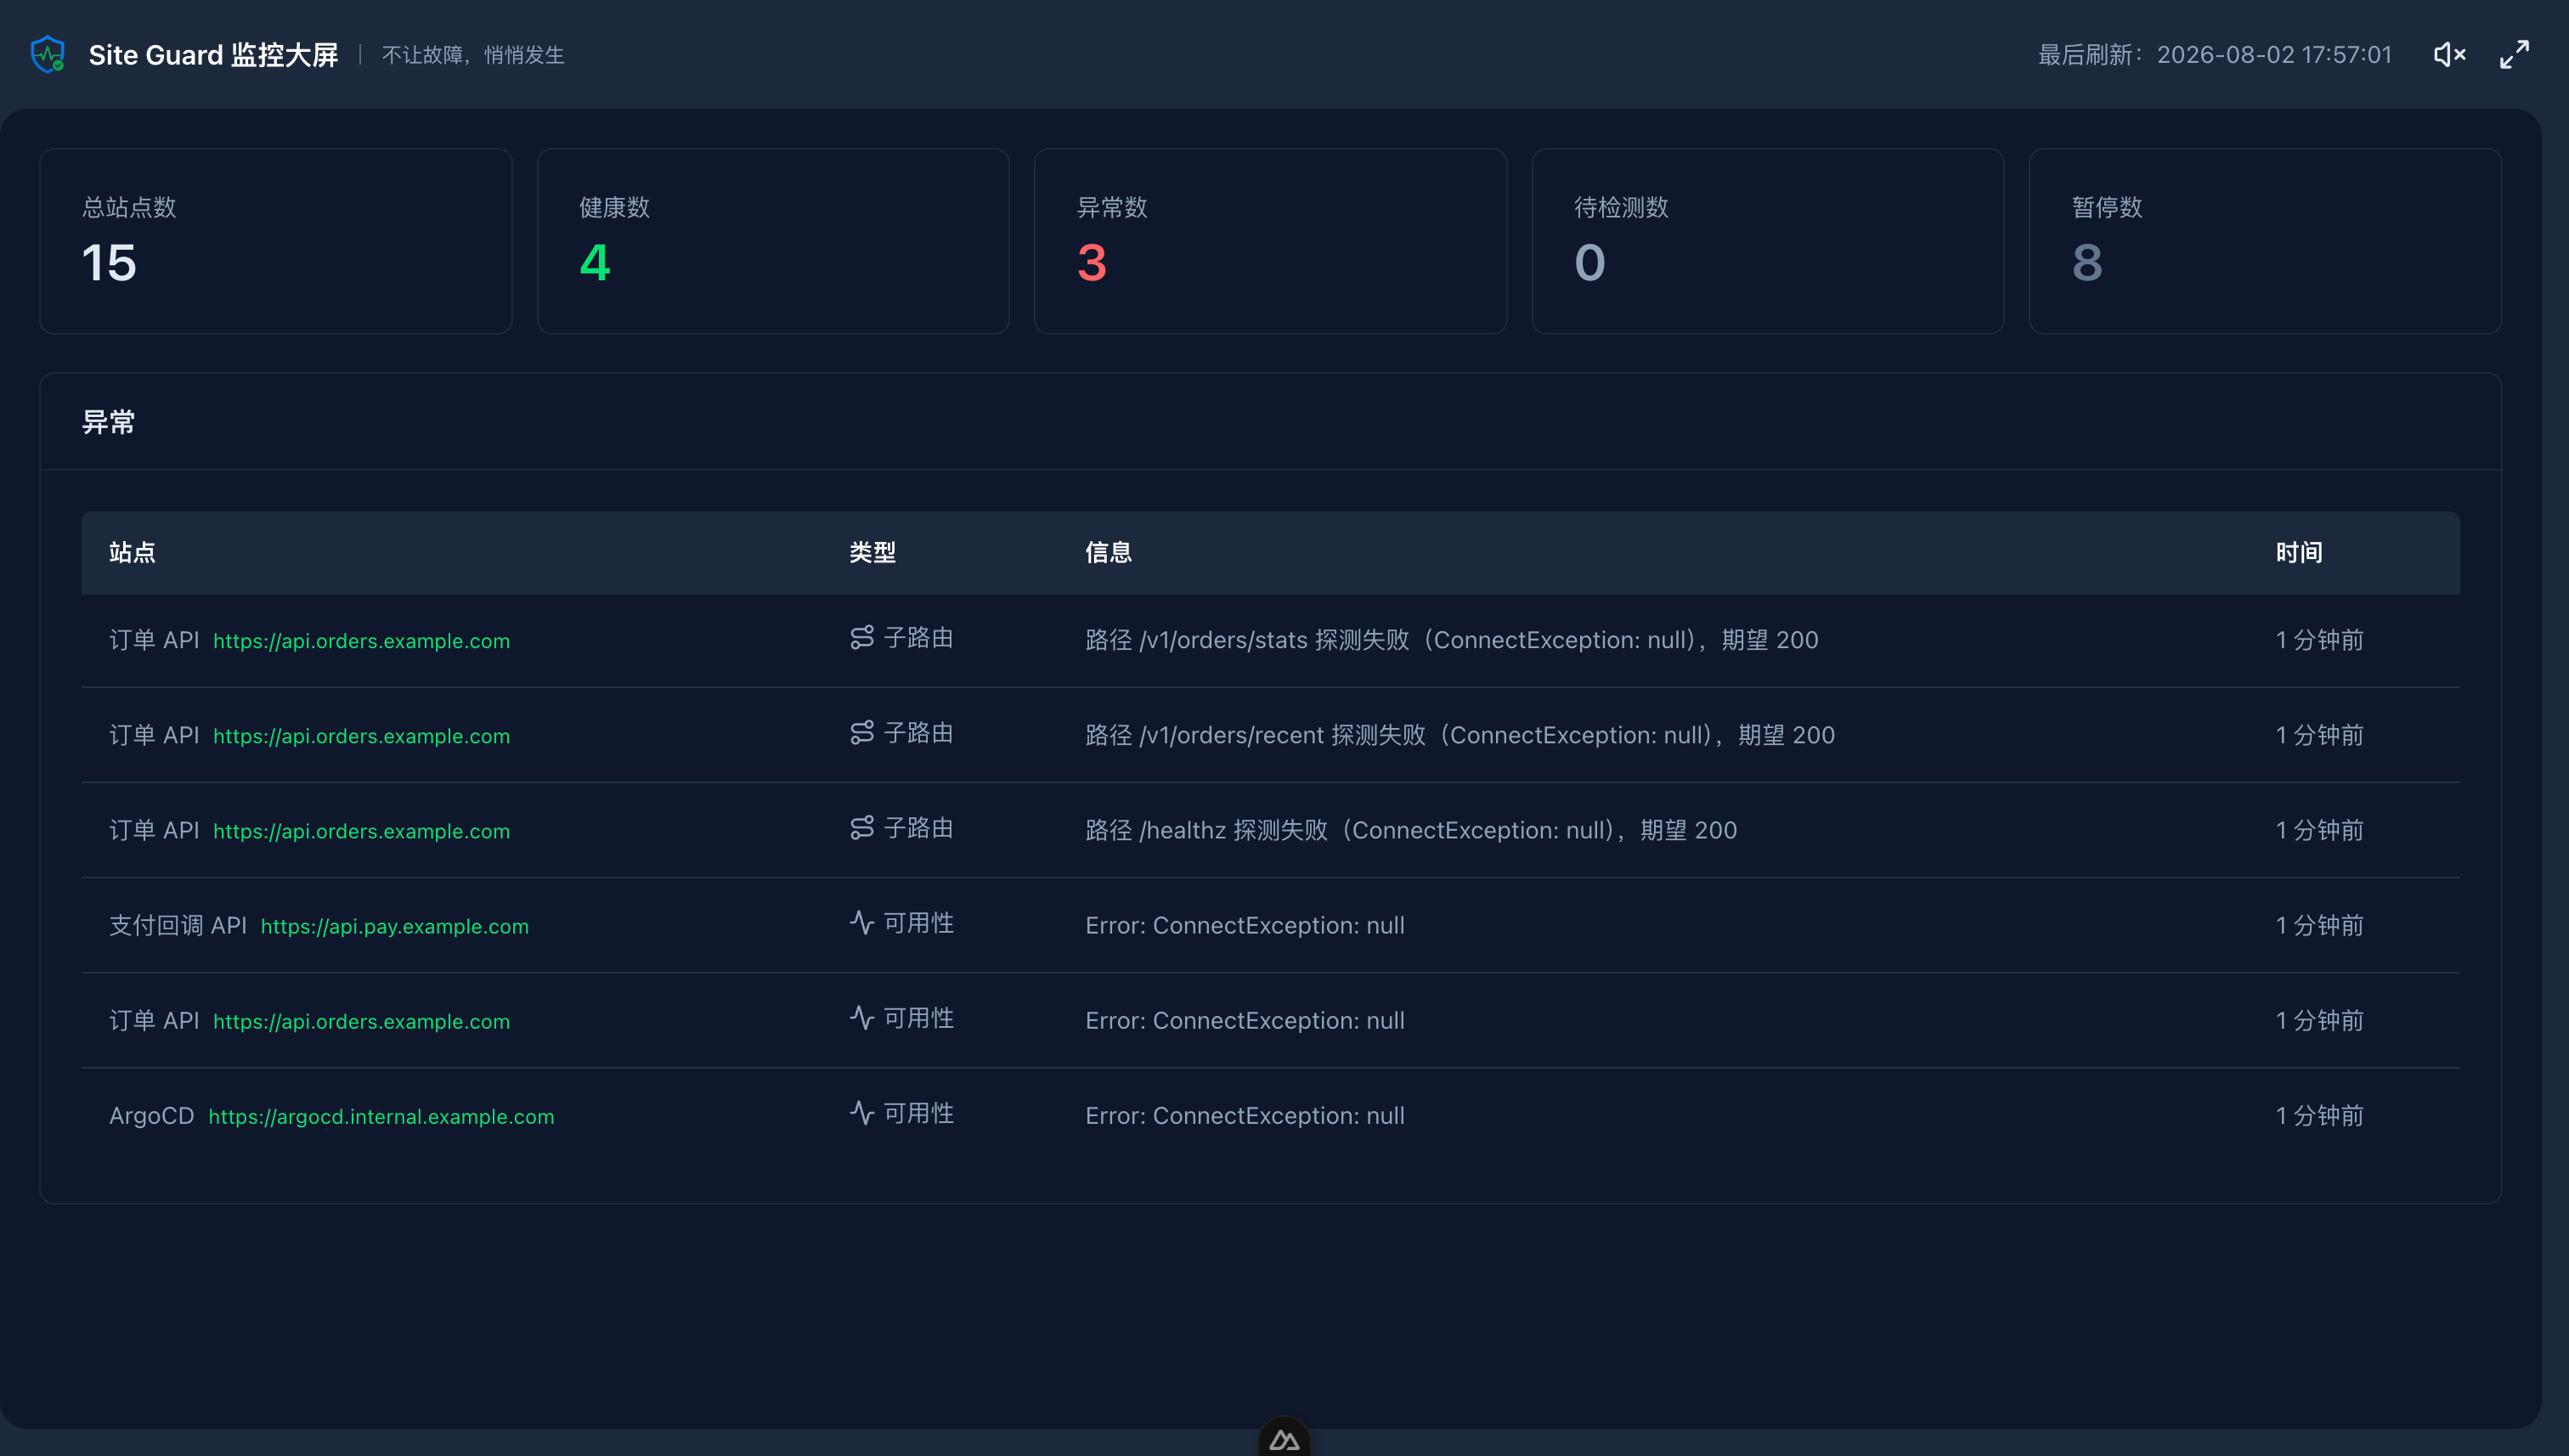Click the error message in 支付回调 API row
Viewport: 2569px width, 1456px height.
pyautogui.click(x=1244, y=925)
